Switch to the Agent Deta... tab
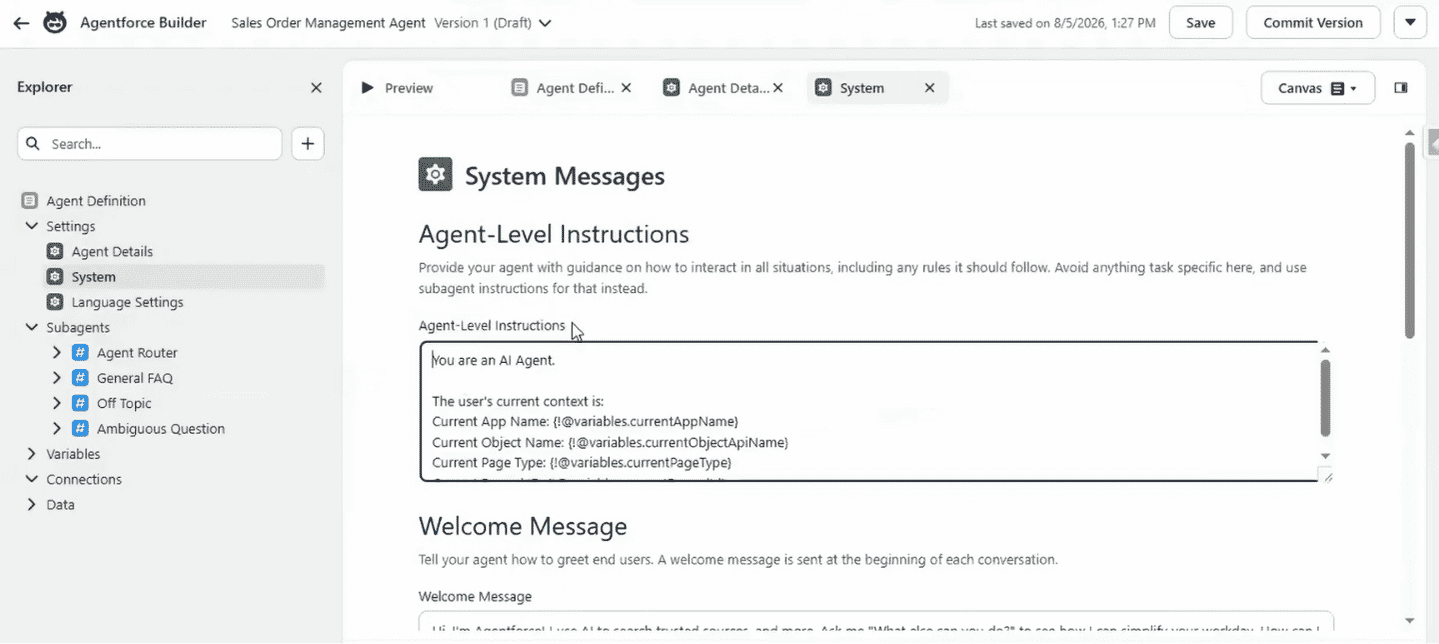This screenshot has height=644, width=1439. pos(728,88)
